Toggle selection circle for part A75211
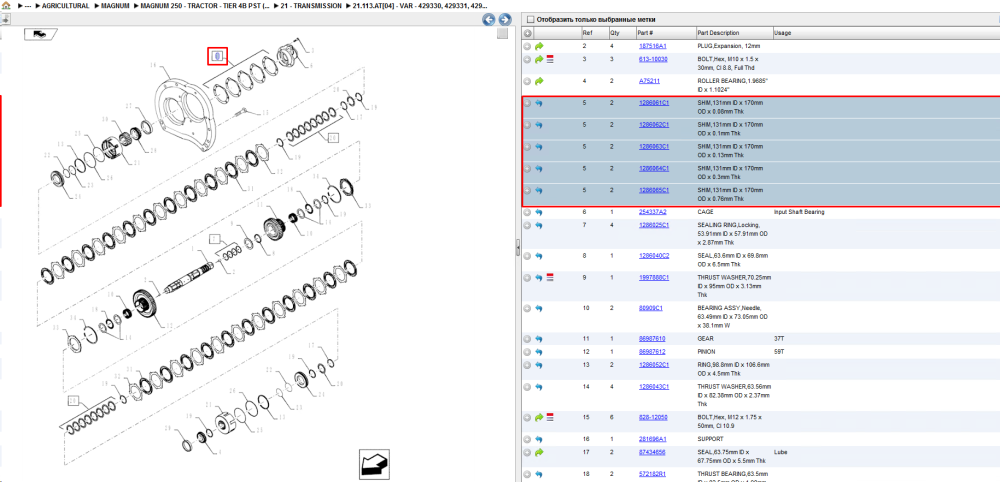Screen dimensions: 1000x482 527,81
